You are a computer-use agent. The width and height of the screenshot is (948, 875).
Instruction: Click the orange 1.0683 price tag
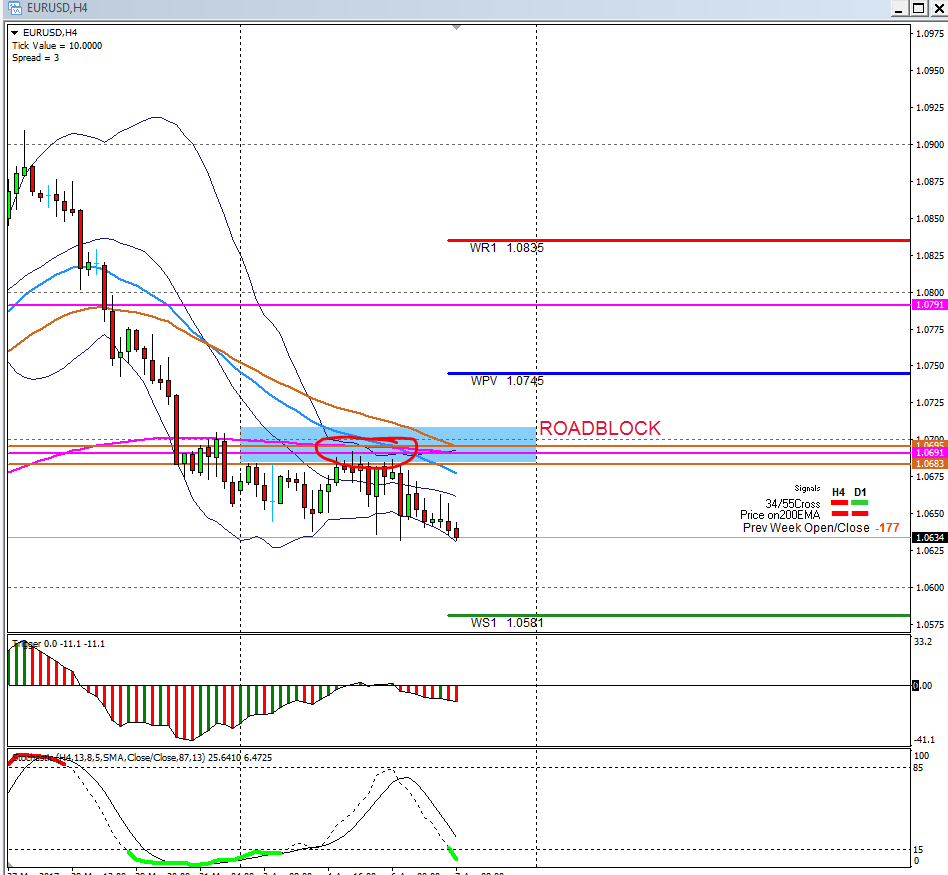(x=929, y=464)
